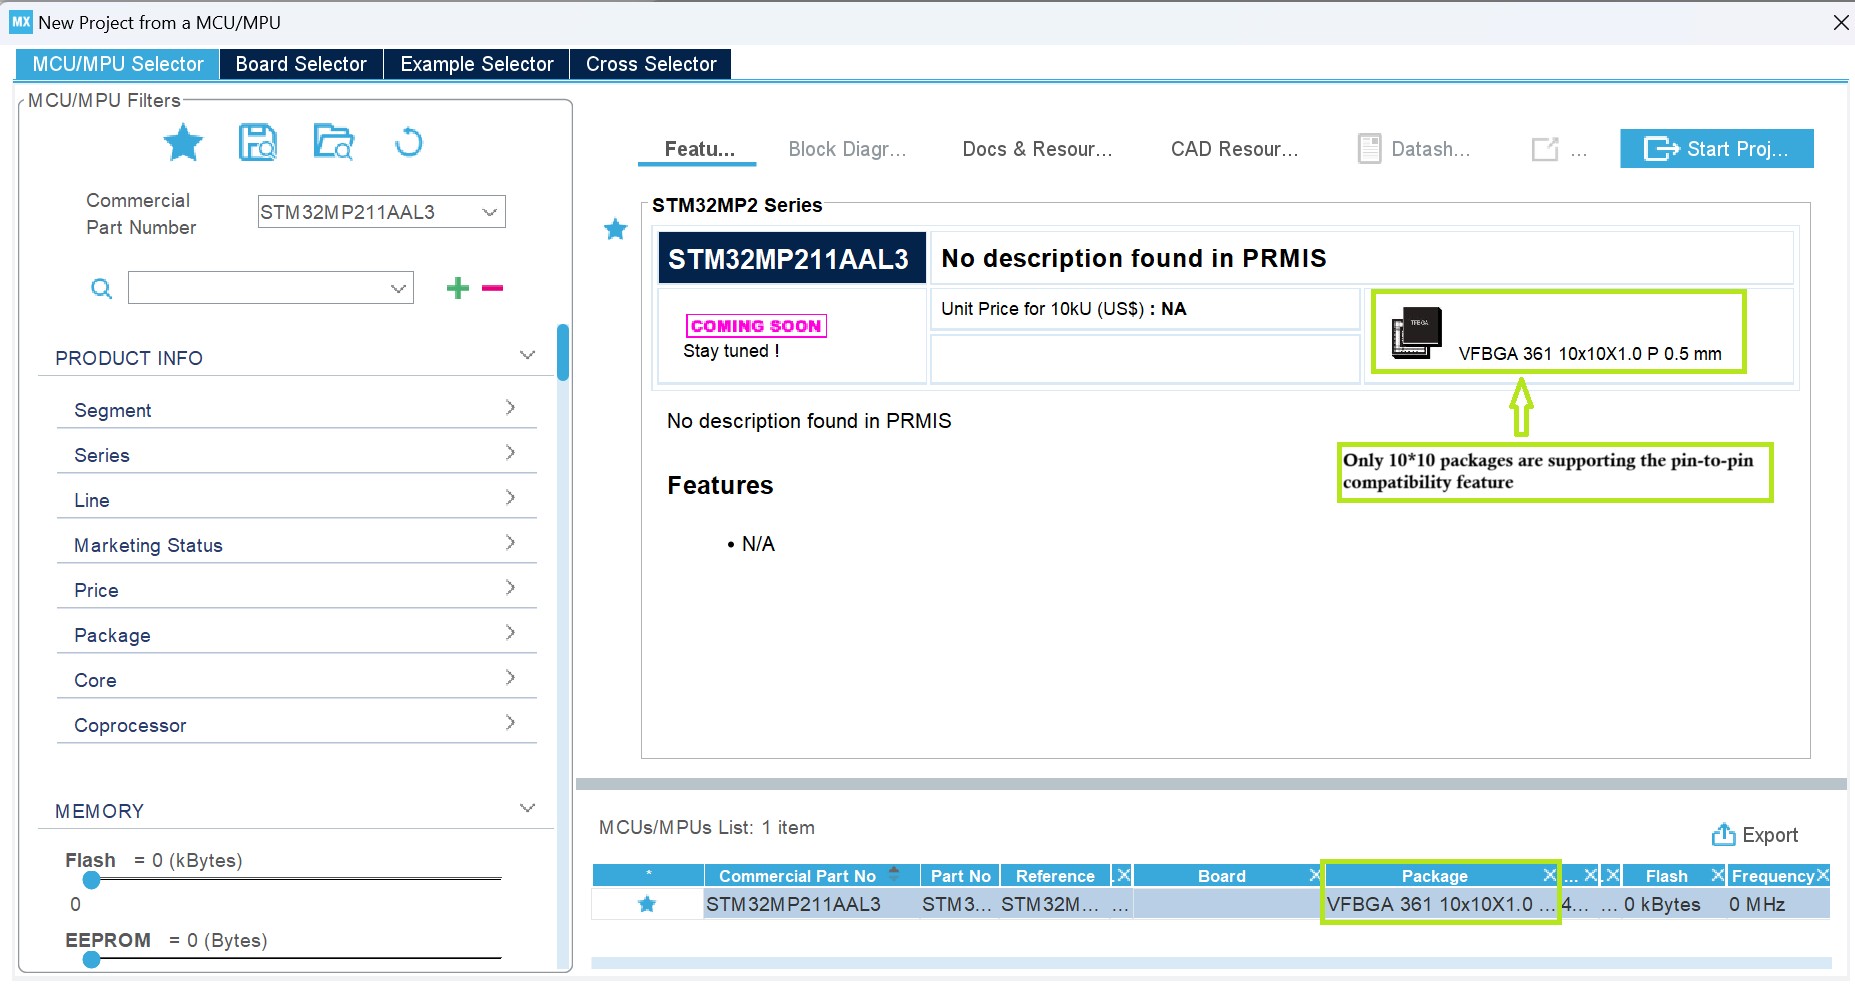This screenshot has height=984, width=1855.
Task: Remove the Board column using its X icon
Action: pos(1315,875)
